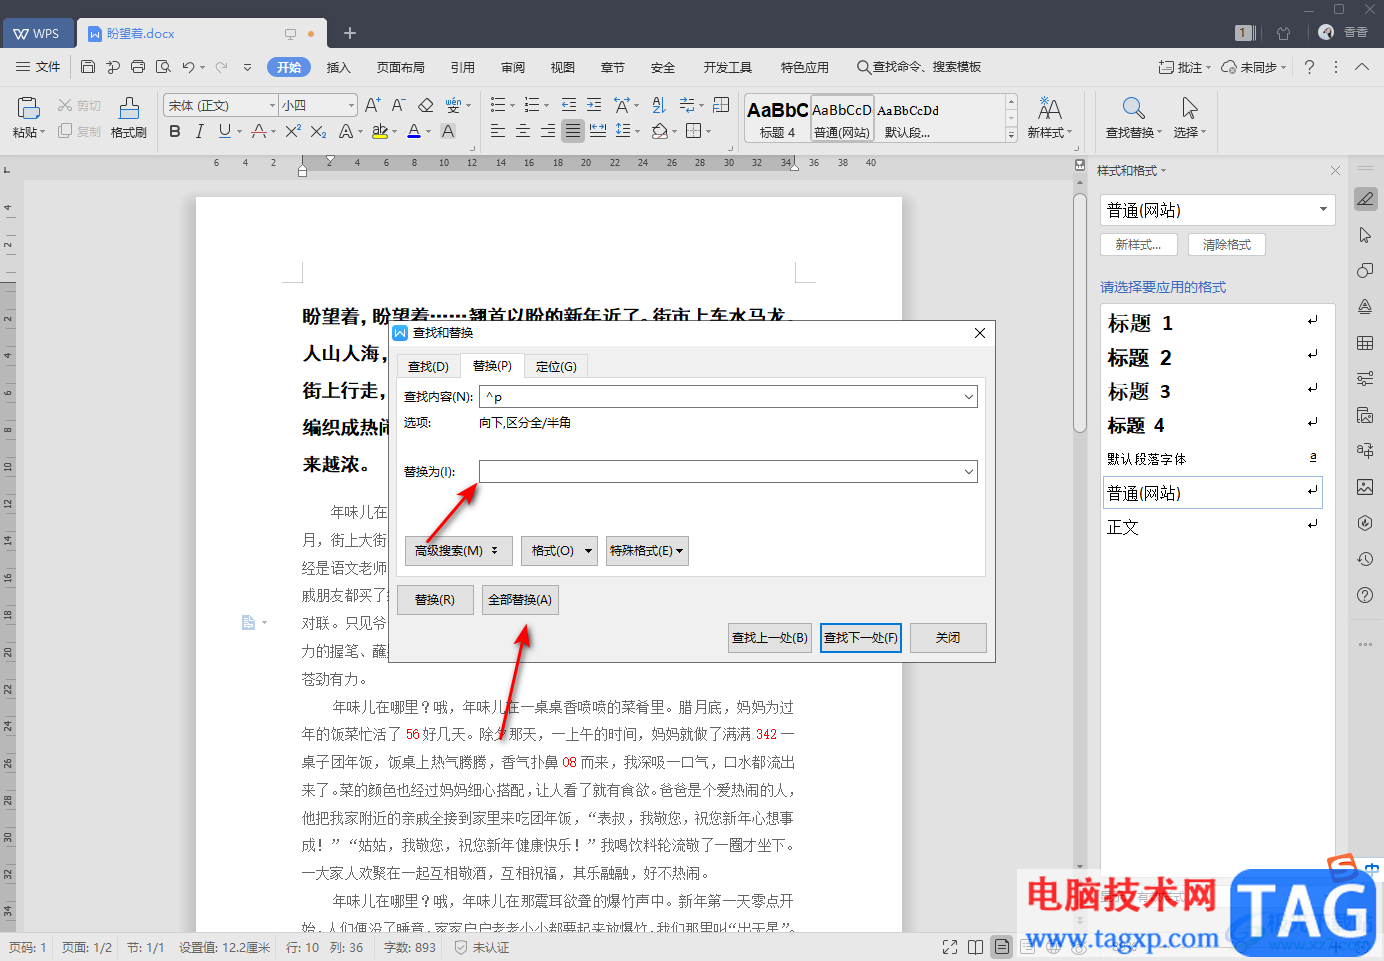The width and height of the screenshot is (1384, 961).
Task: Switch to full-screen view in status bar
Action: point(950,947)
